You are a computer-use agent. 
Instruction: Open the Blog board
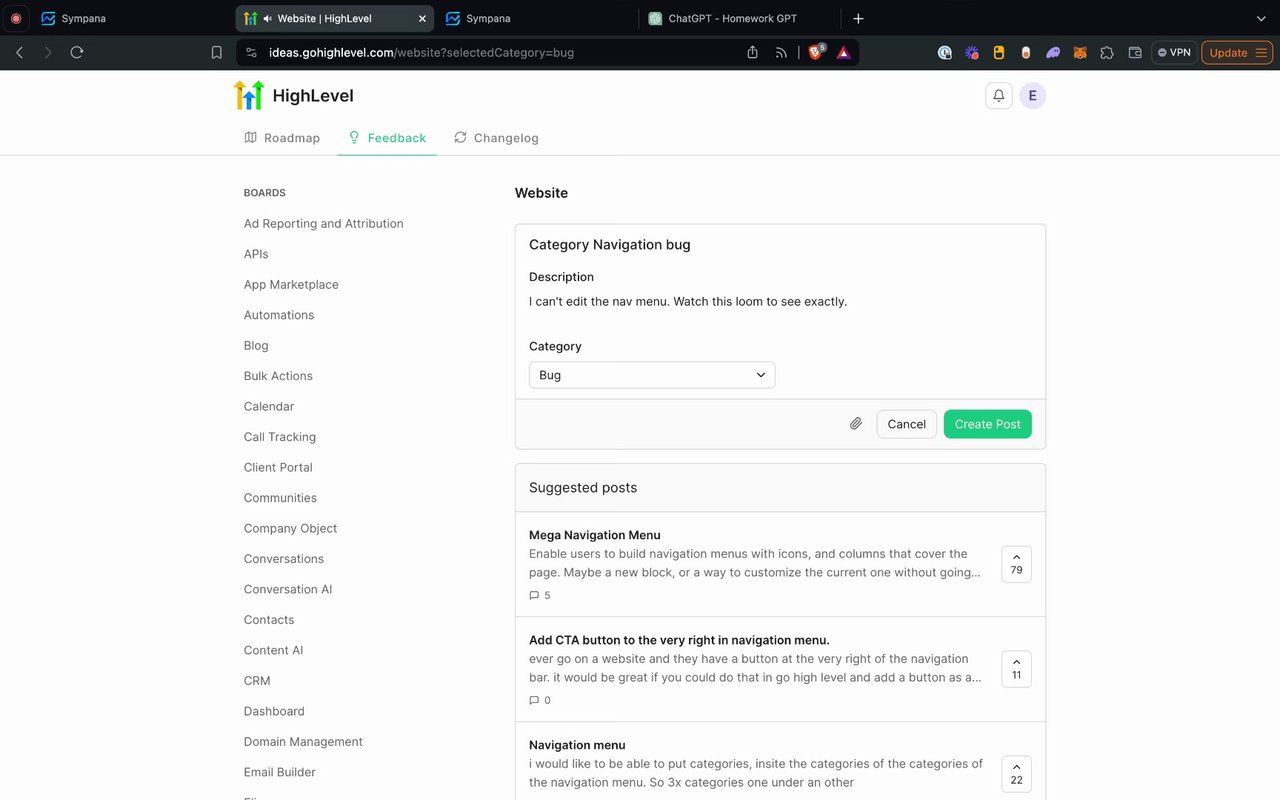[256, 346]
